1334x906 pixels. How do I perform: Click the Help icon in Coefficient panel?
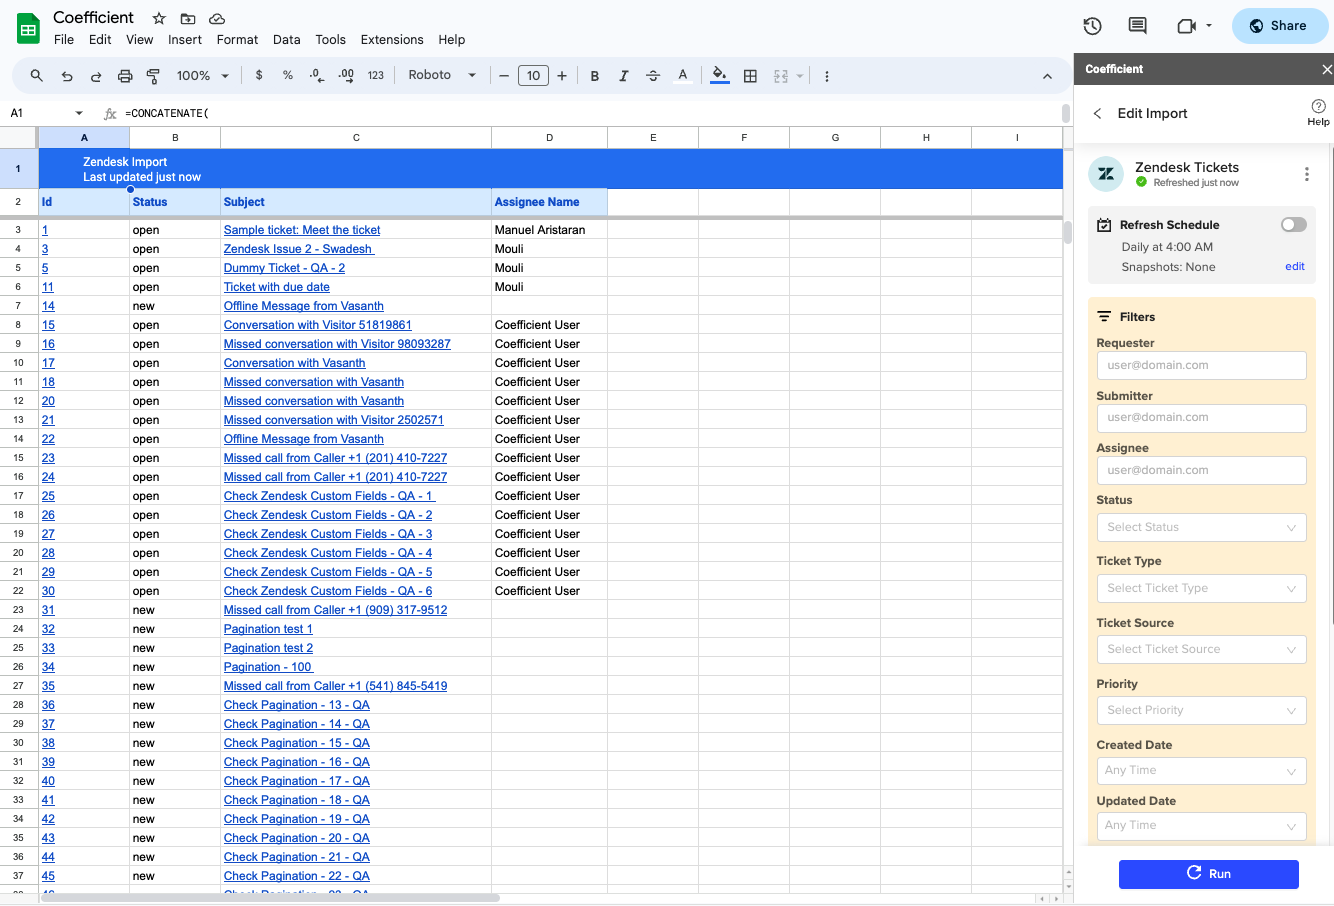(1318, 112)
